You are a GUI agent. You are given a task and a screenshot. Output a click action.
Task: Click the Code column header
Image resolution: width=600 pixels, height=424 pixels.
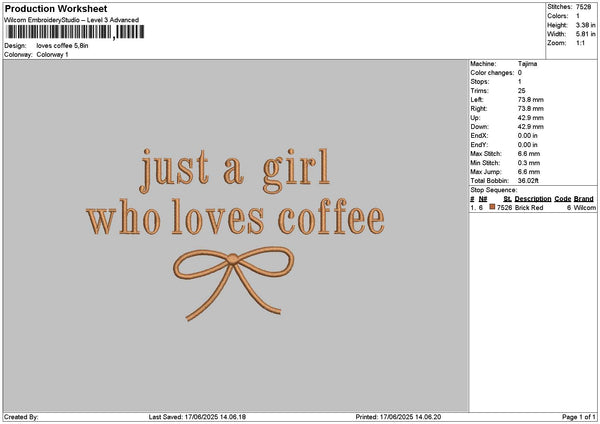coord(563,199)
